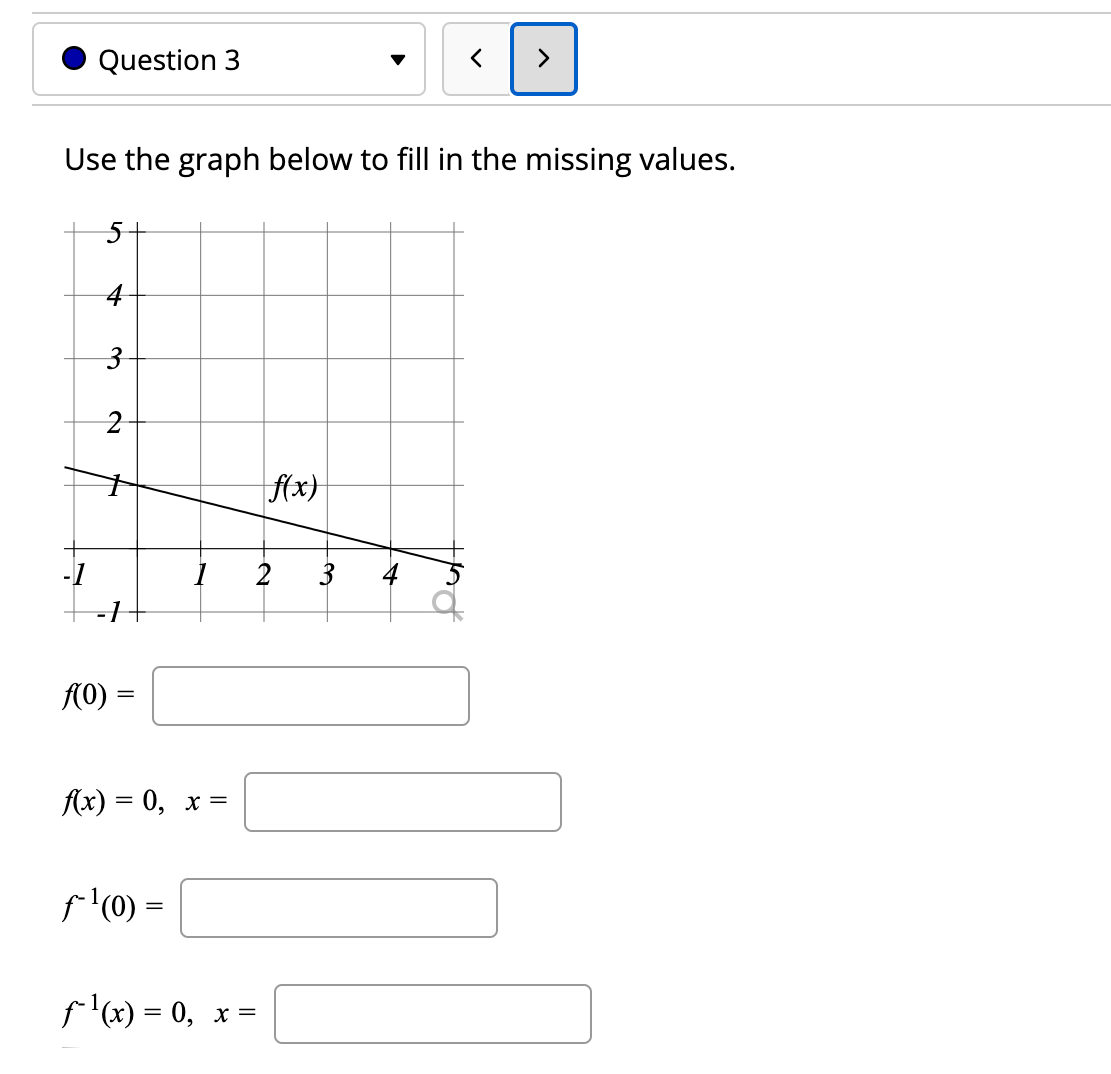Screen dimensions: 1111x1074
Task: Click the f(0) answer input box
Action: (310, 696)
